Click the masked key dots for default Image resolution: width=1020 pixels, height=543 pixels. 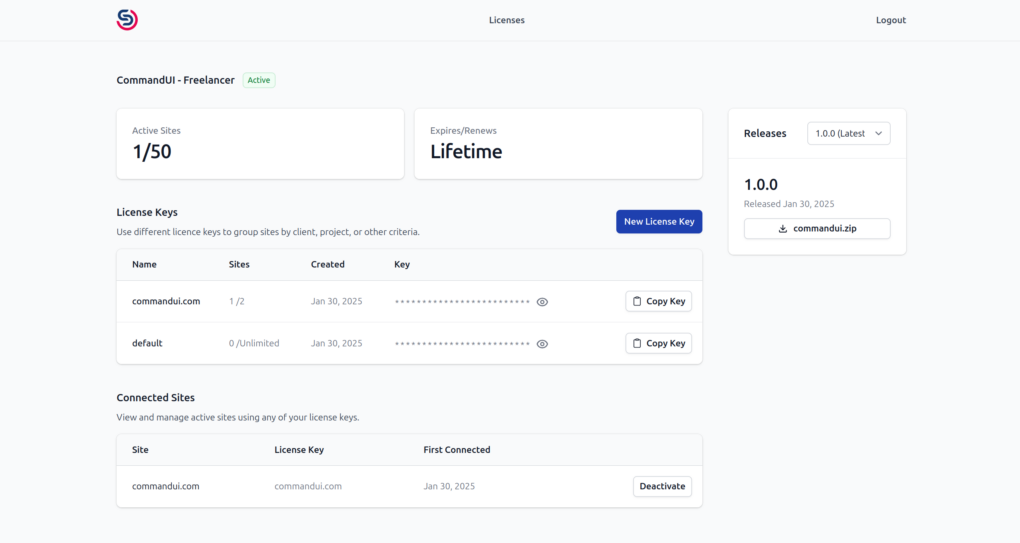tap(461, 343)
